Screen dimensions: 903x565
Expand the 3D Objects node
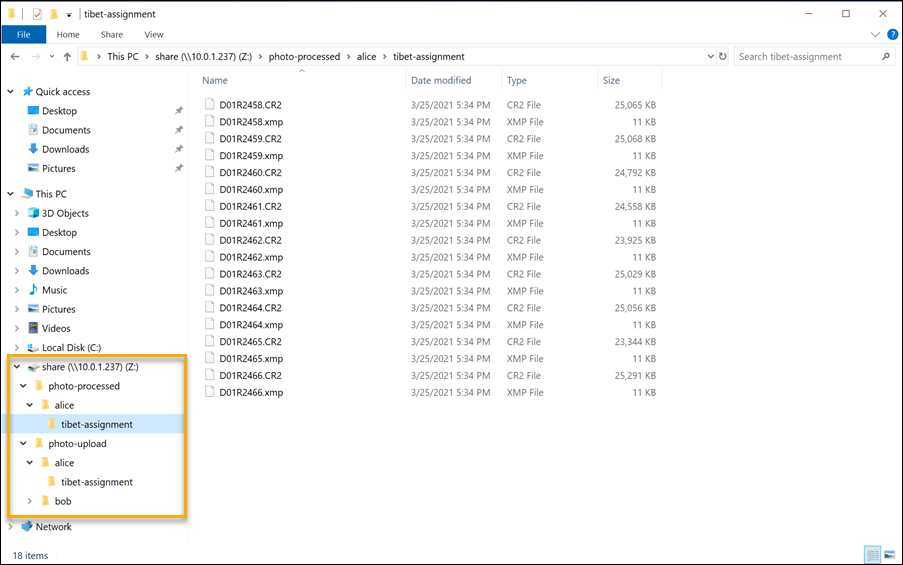point(17,213)
